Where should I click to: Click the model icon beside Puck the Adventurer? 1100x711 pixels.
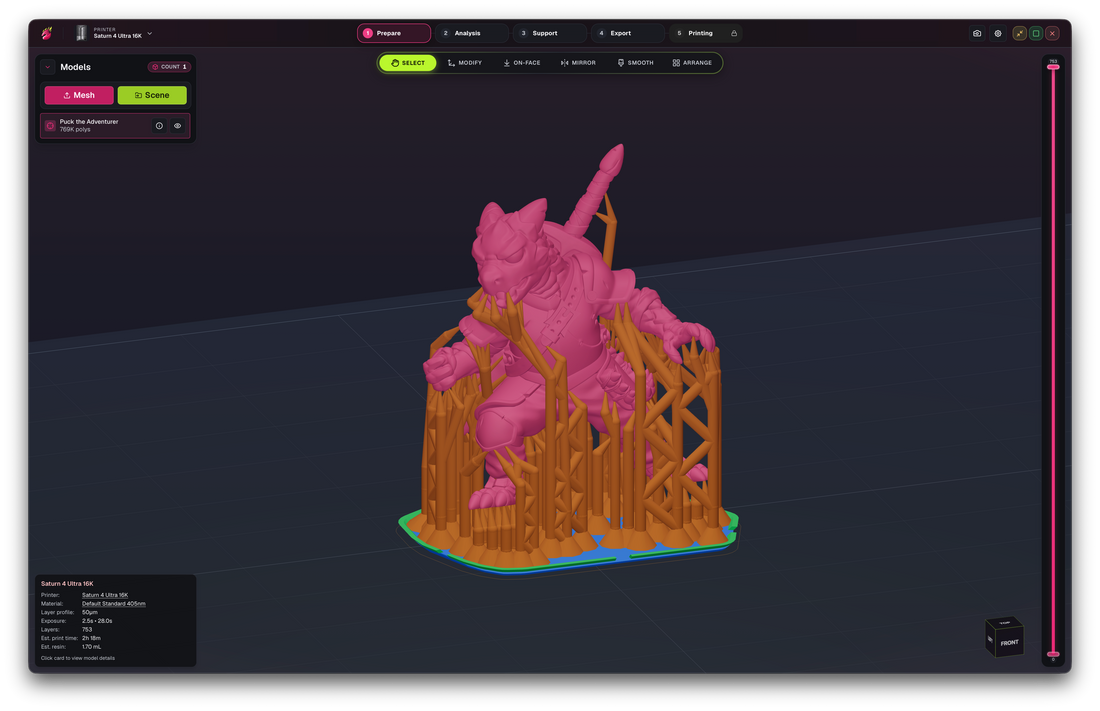pyautogui.click(x=51, y=126)
